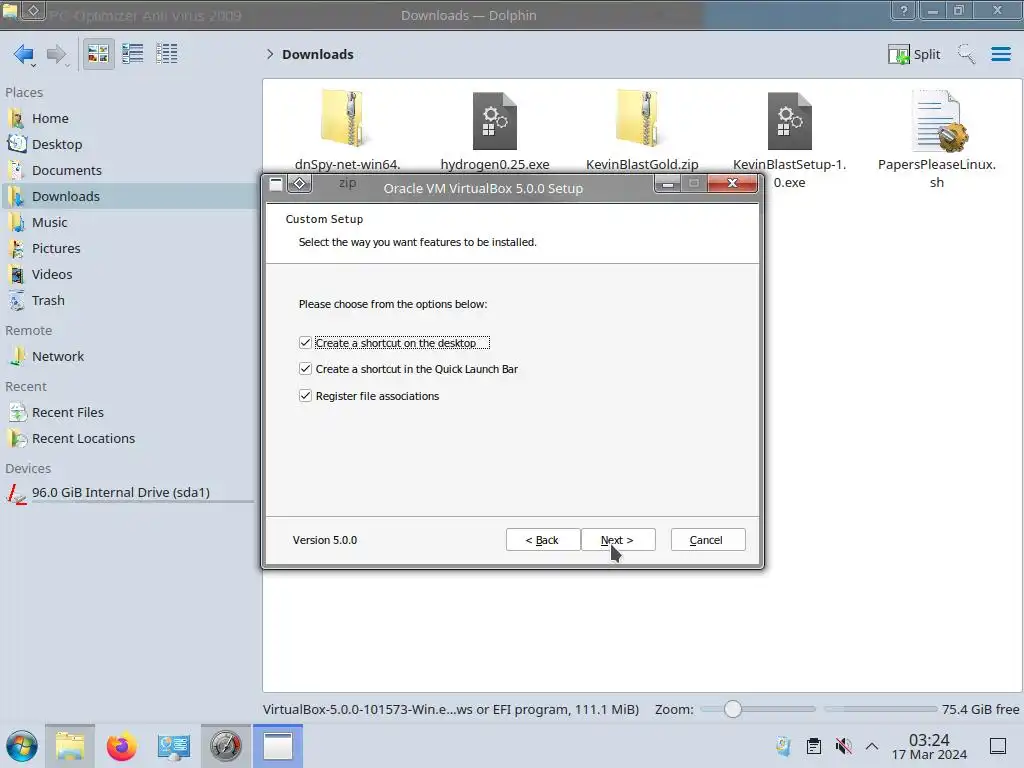1024x768 pixels.
Task: Toggle the muted volume tray icon
Action: click(844, 746)
